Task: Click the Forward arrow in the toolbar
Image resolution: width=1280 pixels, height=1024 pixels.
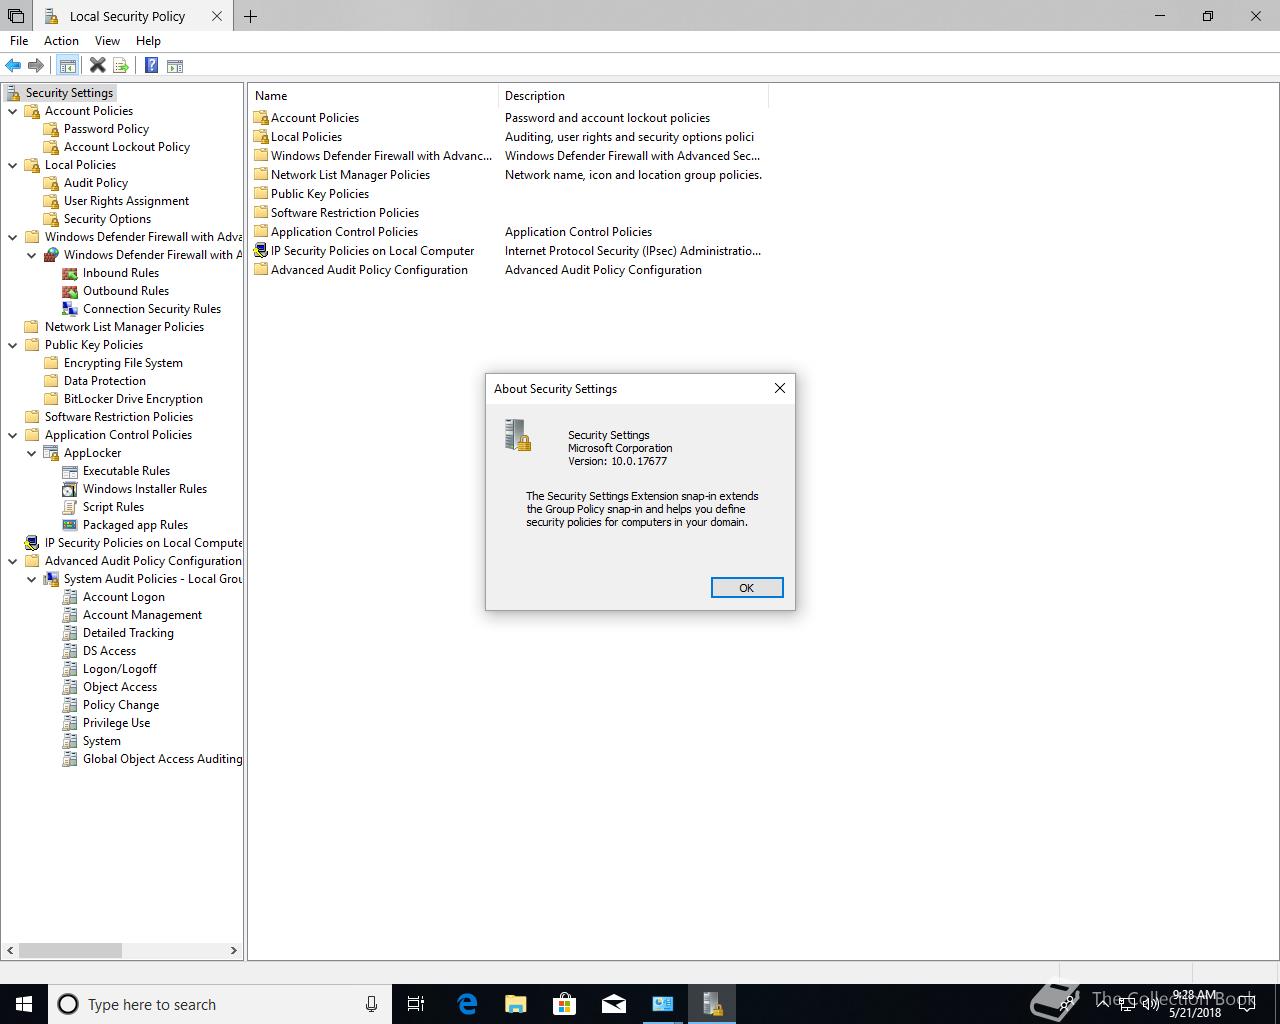Action: point(36,66)
